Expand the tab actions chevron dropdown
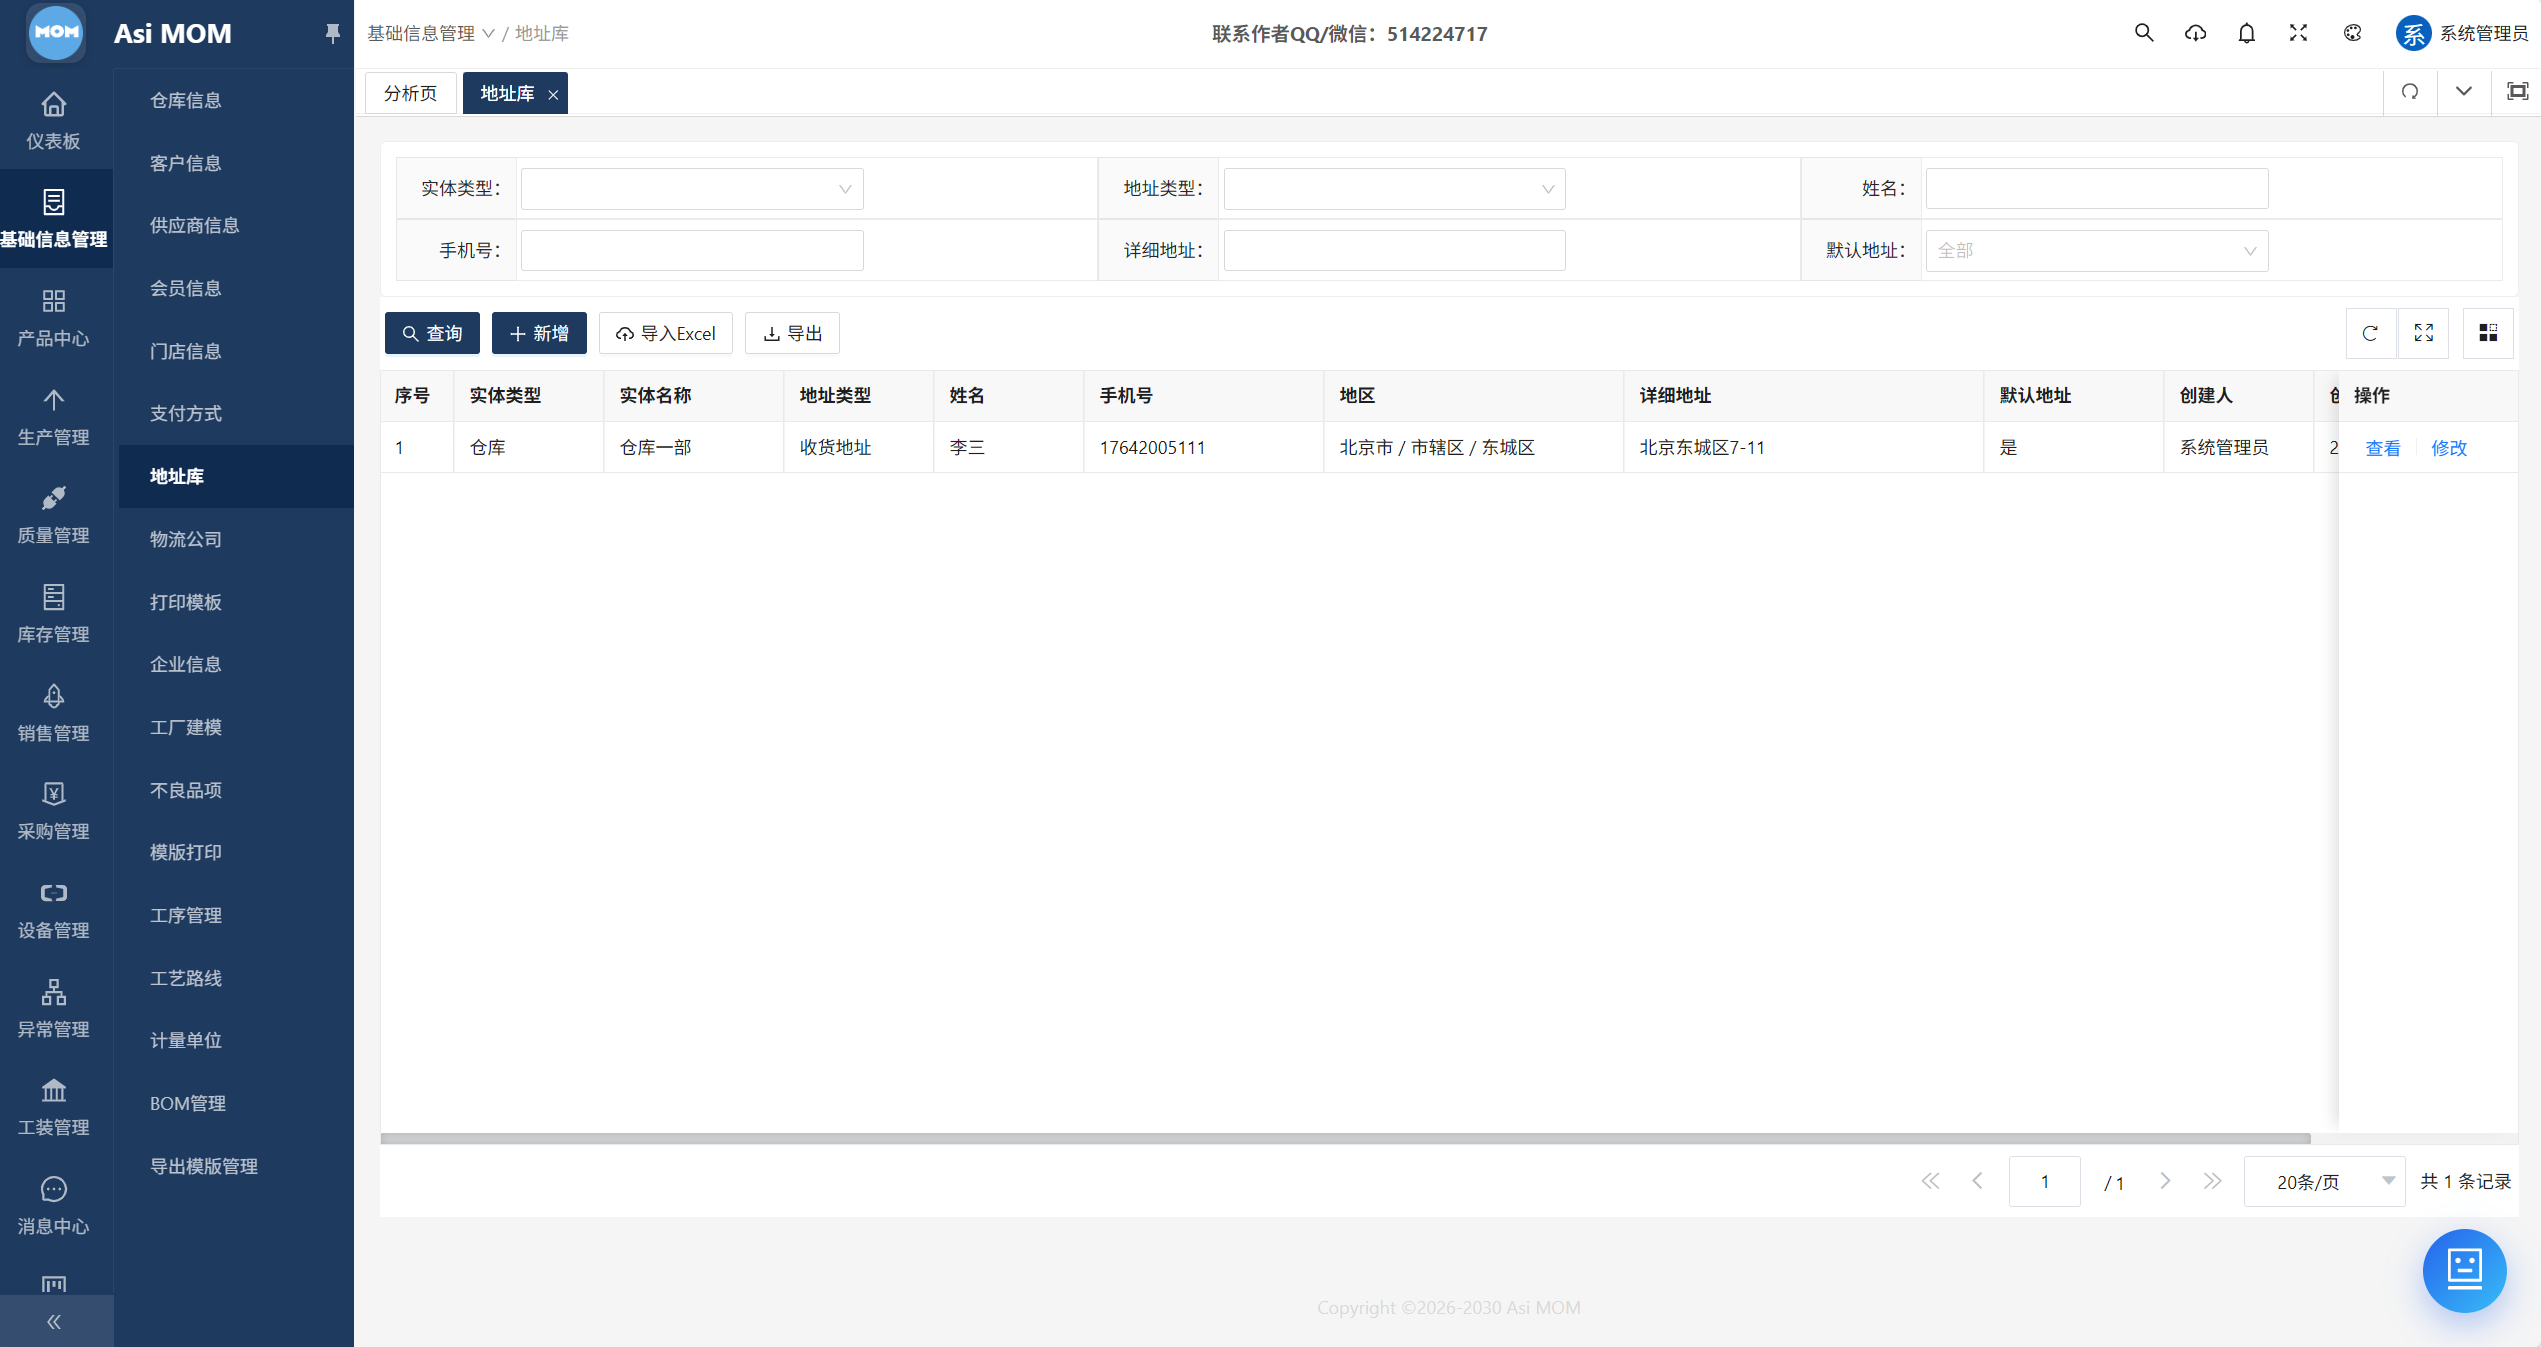The width and height of the screenshot is (2541, 1347). click(x=2464, y=92)
